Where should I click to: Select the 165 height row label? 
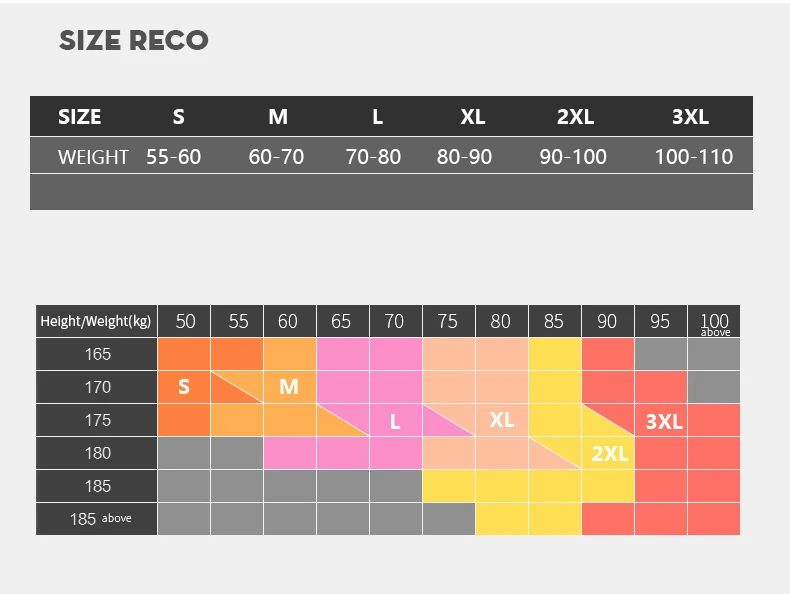pos(98,354)
